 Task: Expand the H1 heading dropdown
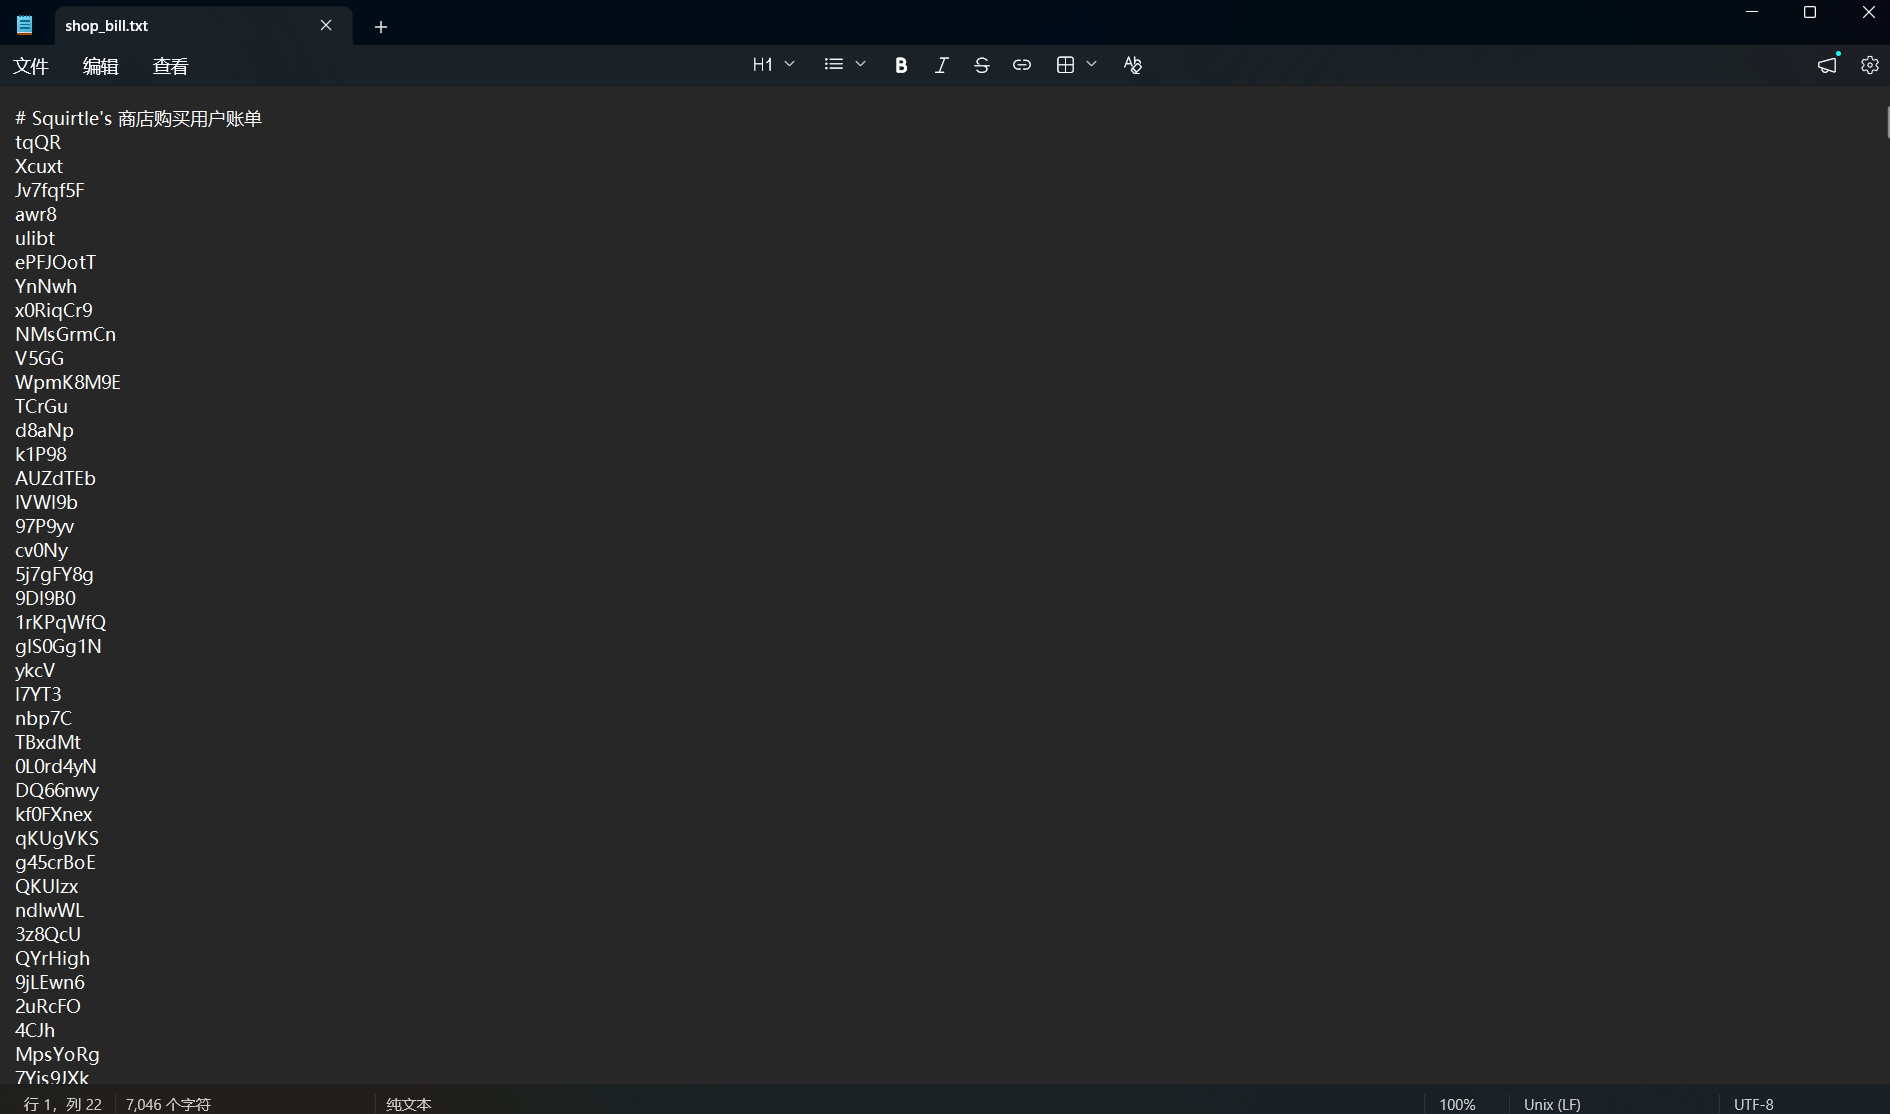coord(774,65)
